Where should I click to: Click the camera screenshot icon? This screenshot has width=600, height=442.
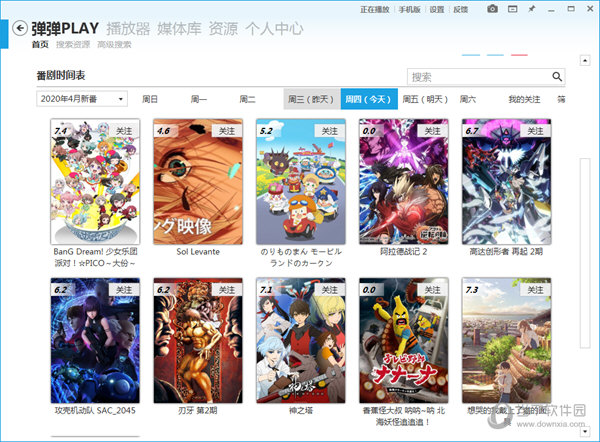(492, 9)
